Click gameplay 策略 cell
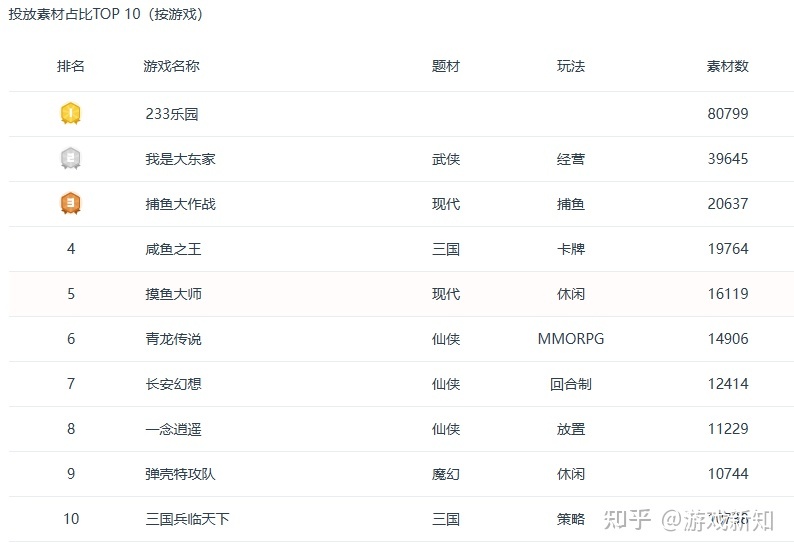Image resolution: width=794 pixels, height=553 pixels. tap(571, 520)
